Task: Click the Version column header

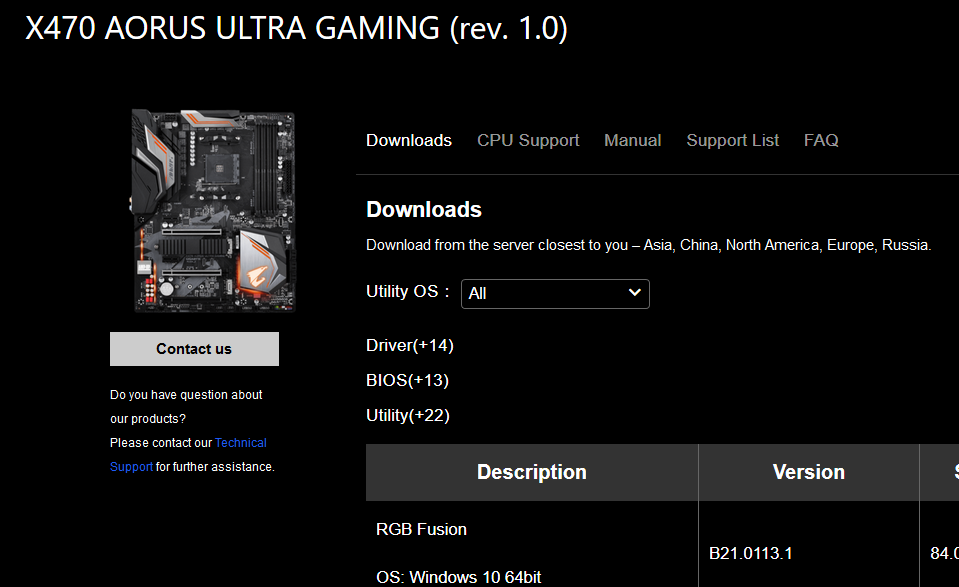Action: tap(809, 472)
